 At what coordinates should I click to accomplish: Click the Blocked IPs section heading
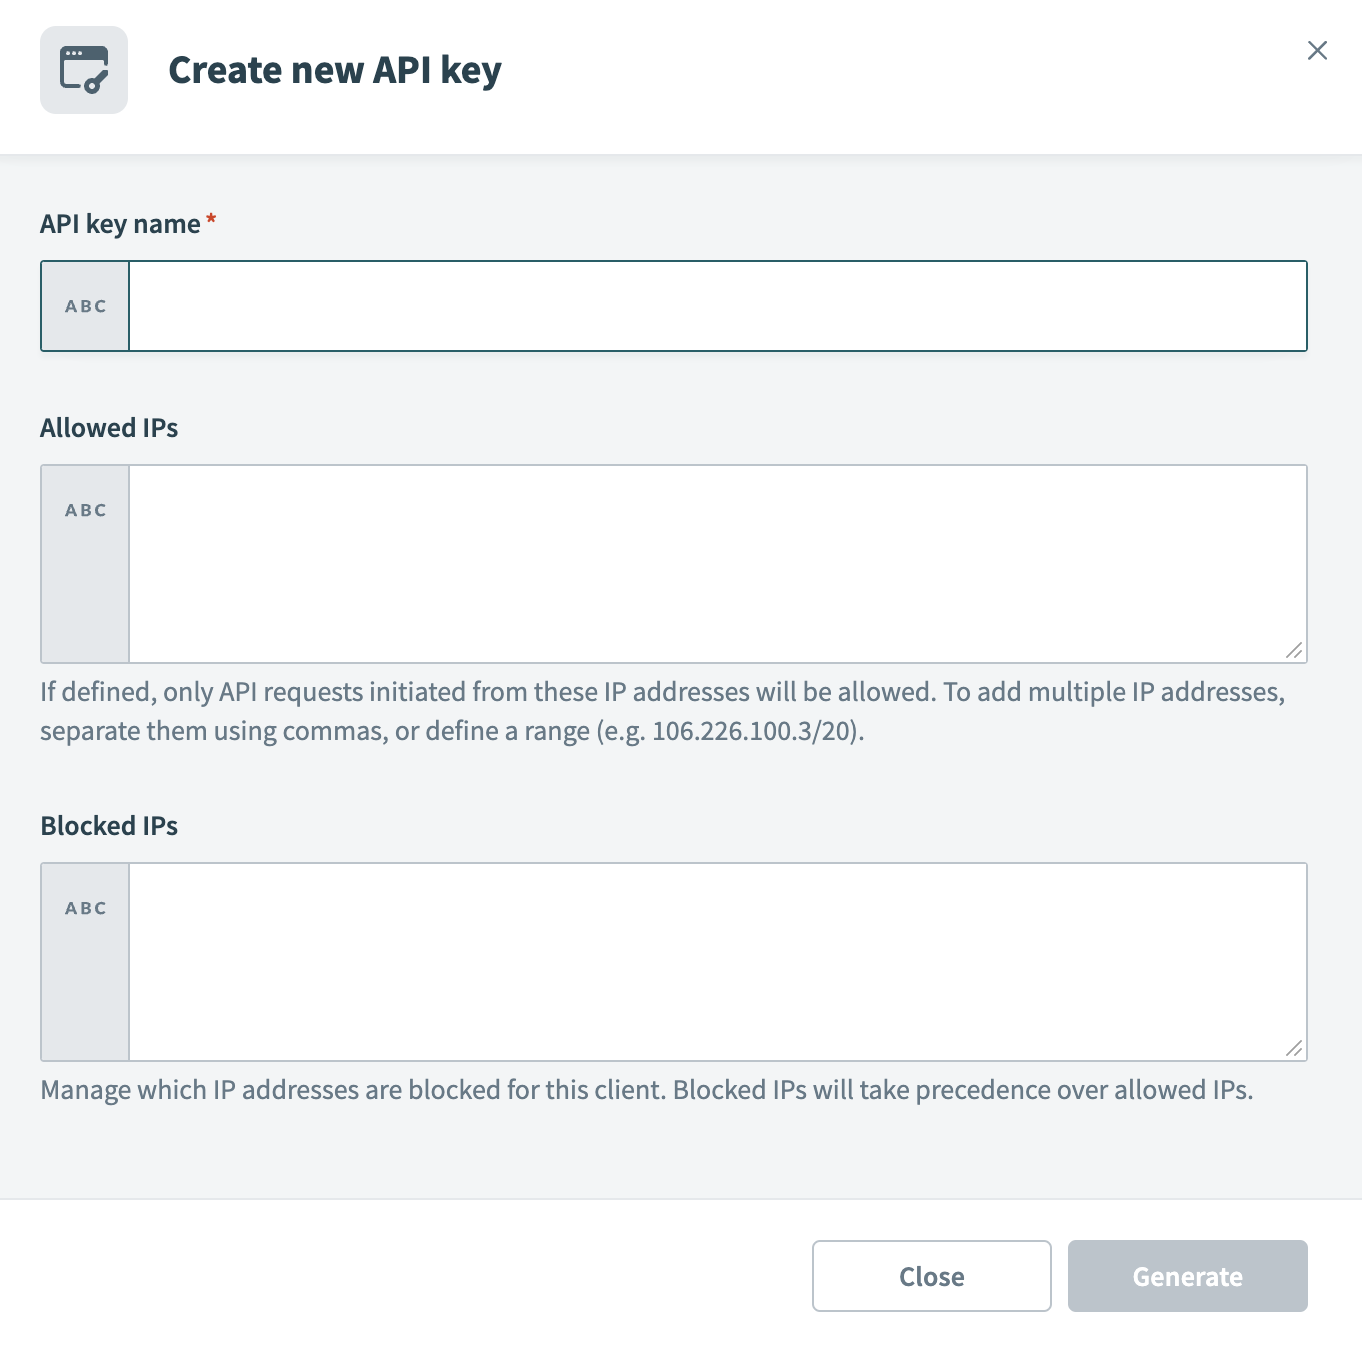click(x=108, y=826)
